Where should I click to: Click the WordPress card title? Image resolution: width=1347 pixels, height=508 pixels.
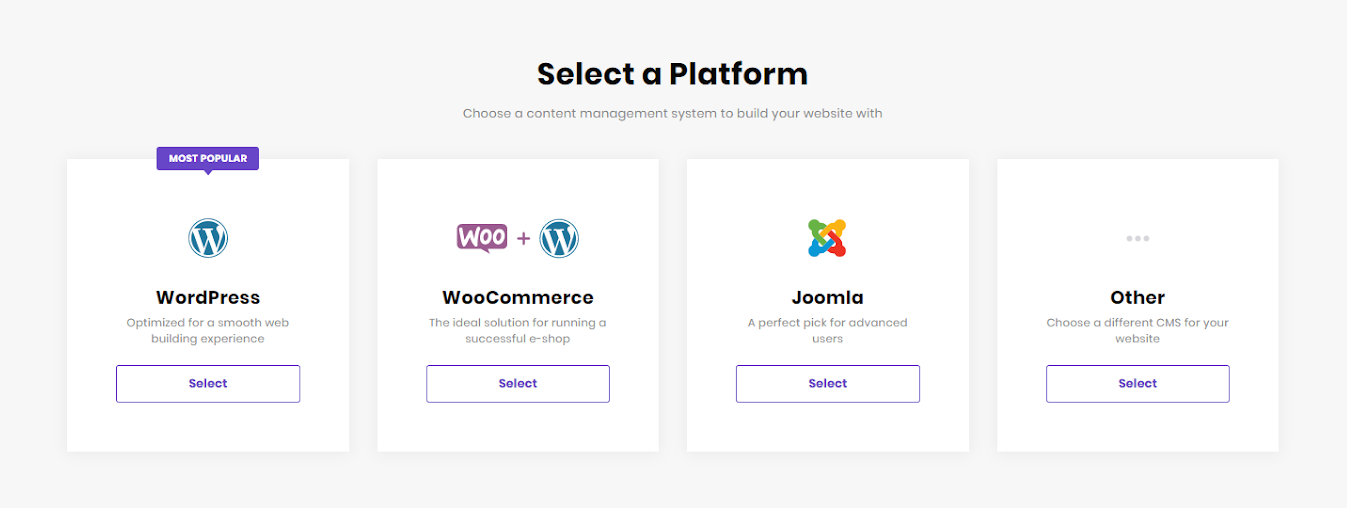pos(208,297)
